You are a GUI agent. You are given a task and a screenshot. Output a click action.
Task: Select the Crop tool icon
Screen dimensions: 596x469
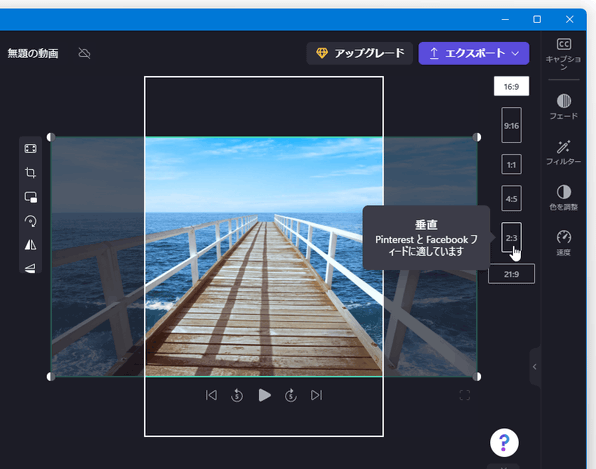click(x=30, y=173)
